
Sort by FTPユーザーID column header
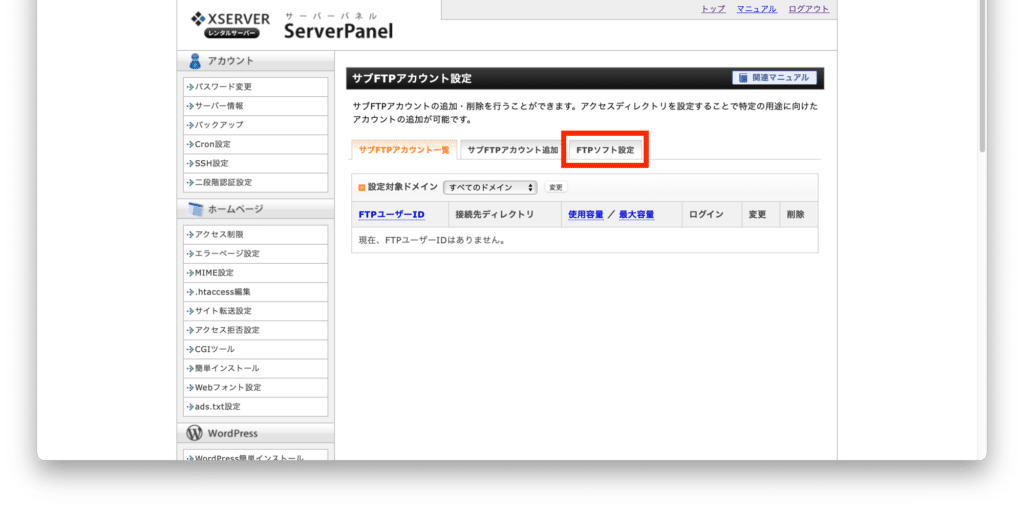tap(391, 214)
